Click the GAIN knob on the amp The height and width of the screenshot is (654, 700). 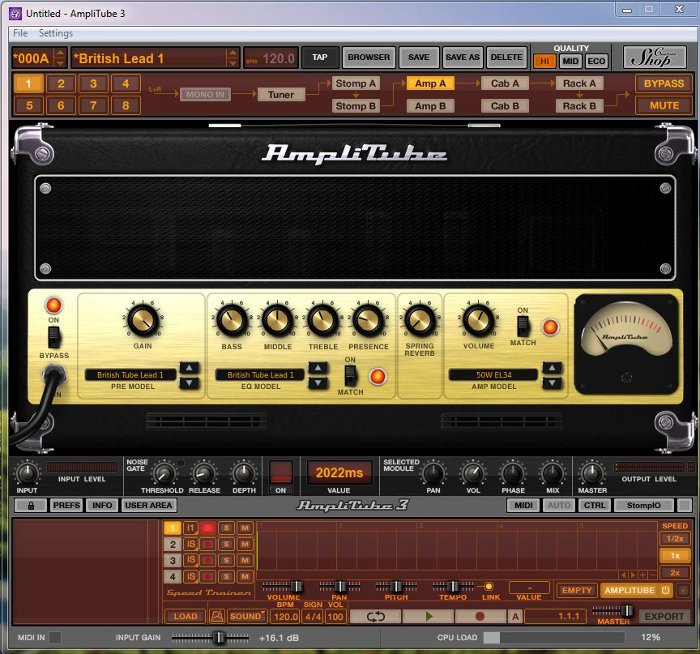[x=143, y=321]
